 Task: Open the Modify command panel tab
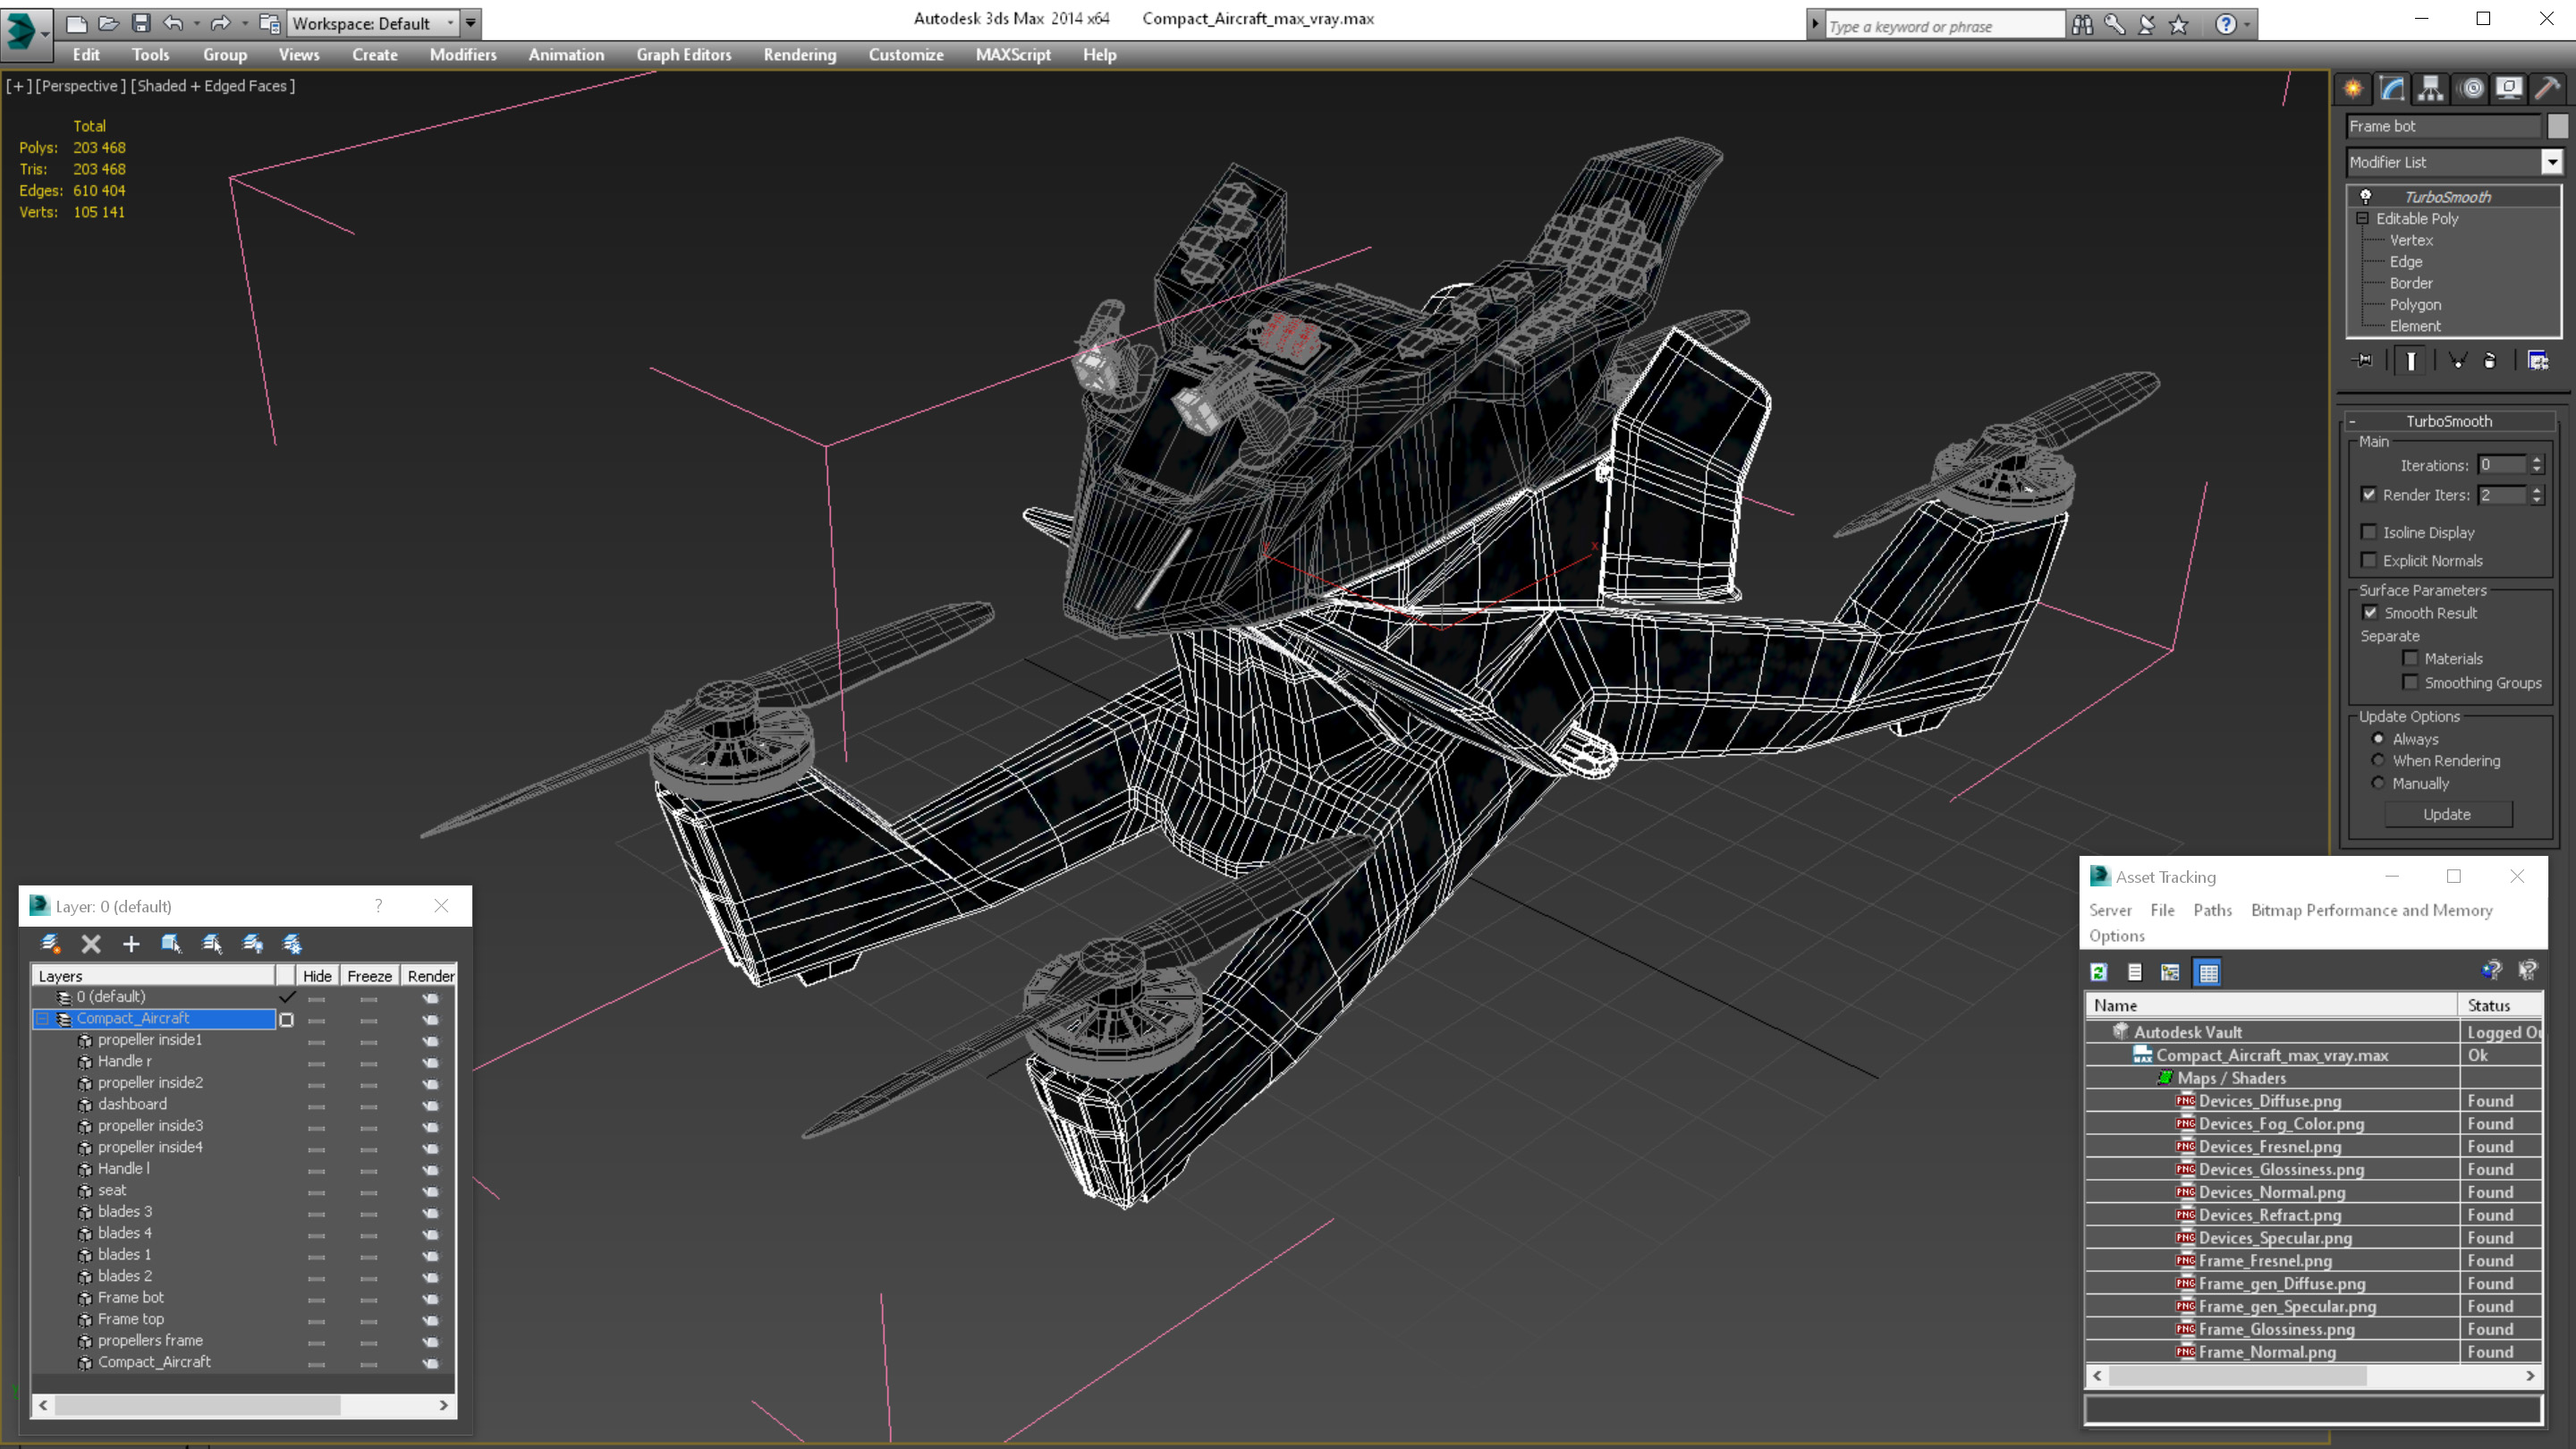point(2392,89)
